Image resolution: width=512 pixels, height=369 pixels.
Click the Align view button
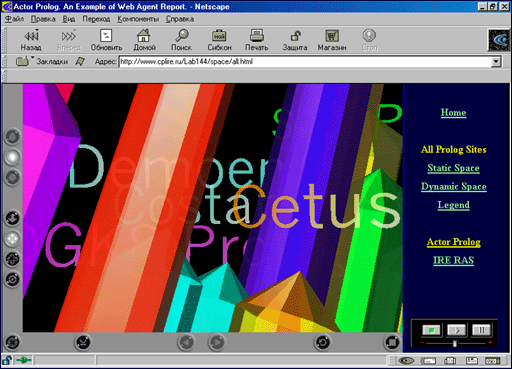[x=83, y=342]
